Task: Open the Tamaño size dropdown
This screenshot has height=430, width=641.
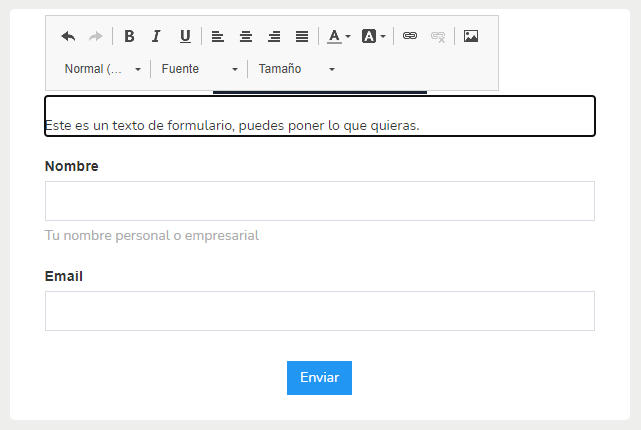Action: coord(296,69)
